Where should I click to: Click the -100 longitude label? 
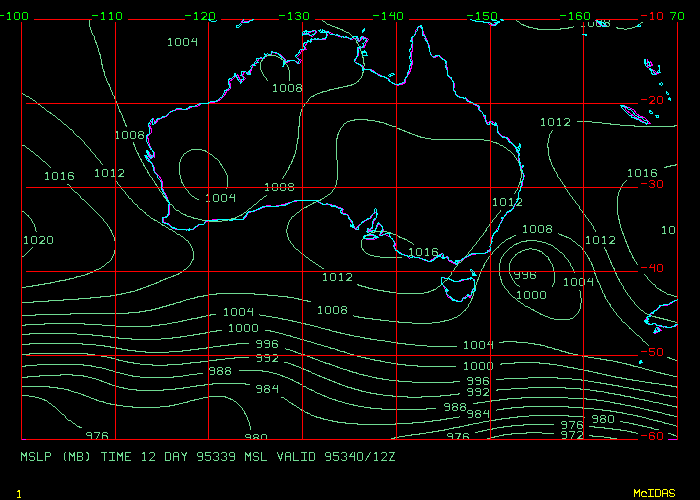click(14, 17)
